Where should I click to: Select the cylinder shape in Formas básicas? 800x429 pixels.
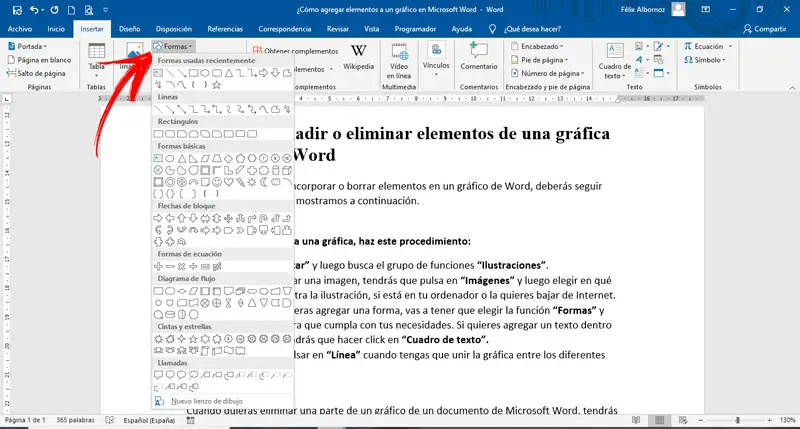click(x=276, y=170)
